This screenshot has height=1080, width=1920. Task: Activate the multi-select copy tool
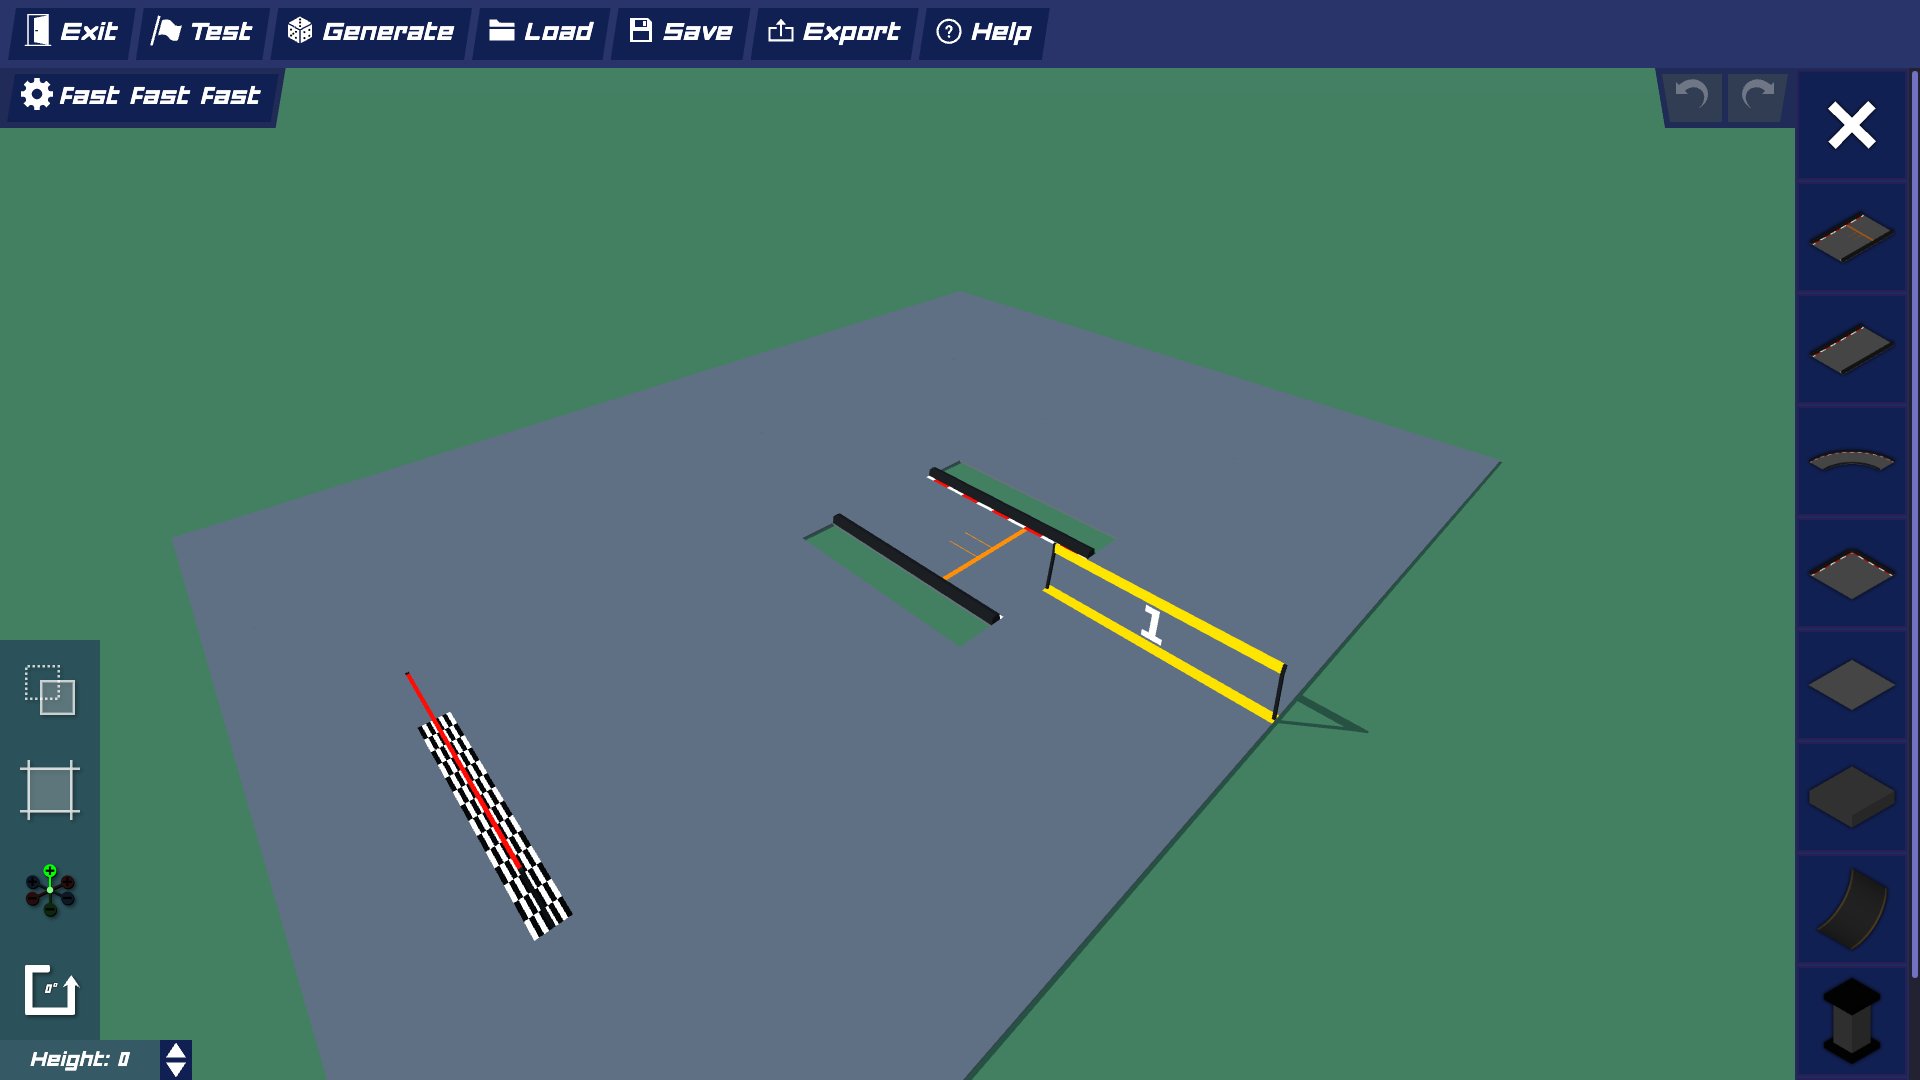[50, 690]
